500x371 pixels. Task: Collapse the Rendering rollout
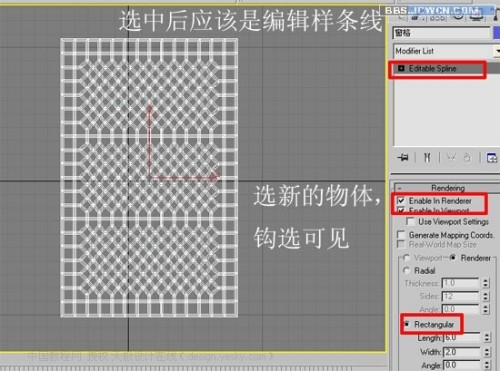(x=447, y=188)
